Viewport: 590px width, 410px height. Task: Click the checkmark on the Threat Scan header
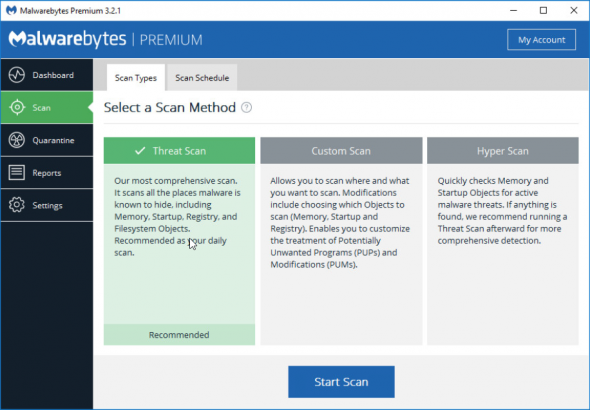(140, 151)
